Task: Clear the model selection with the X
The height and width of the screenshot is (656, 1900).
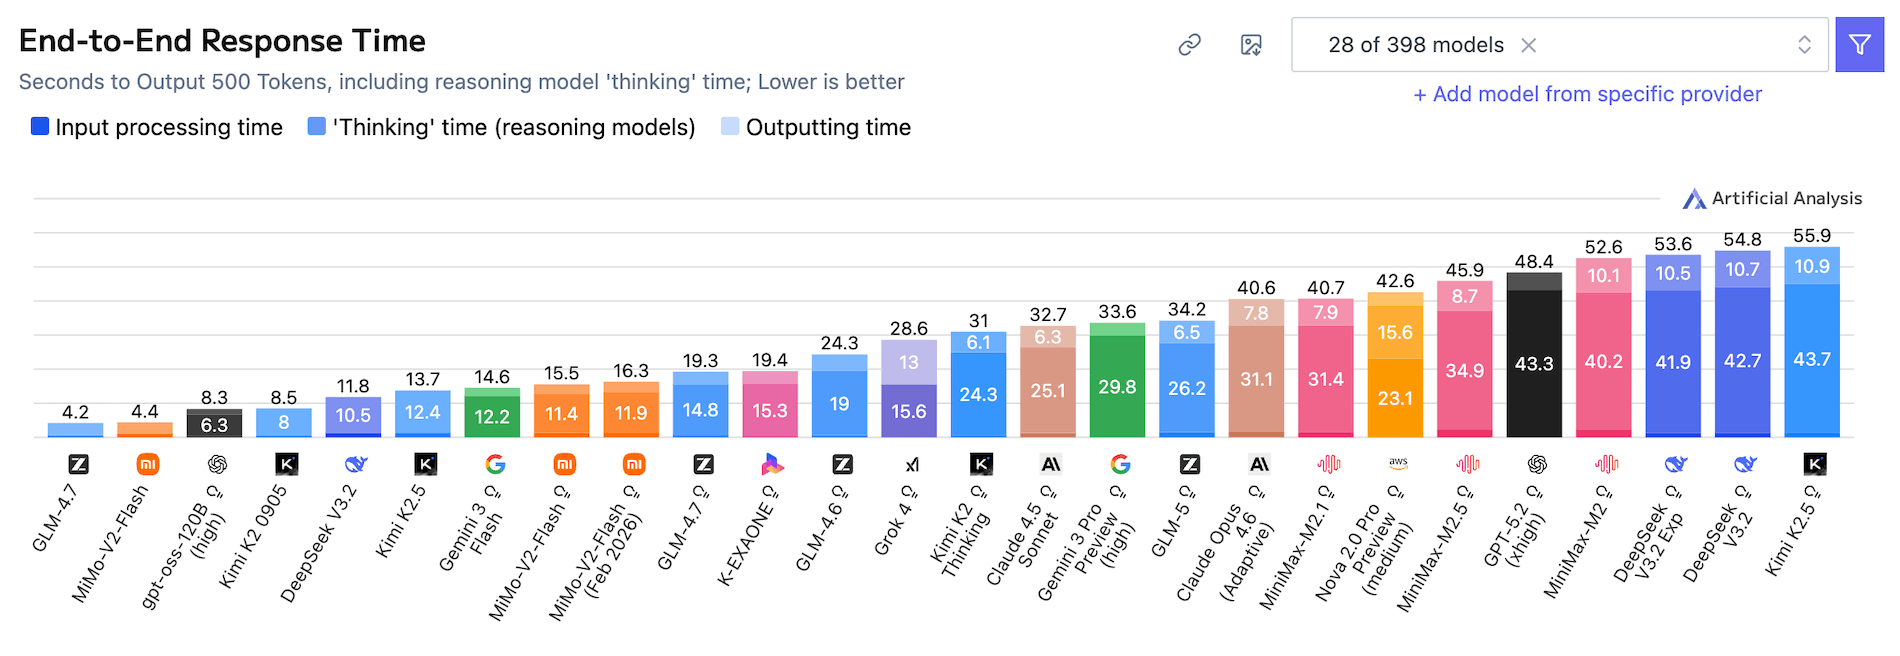Action: [1529, 45]
